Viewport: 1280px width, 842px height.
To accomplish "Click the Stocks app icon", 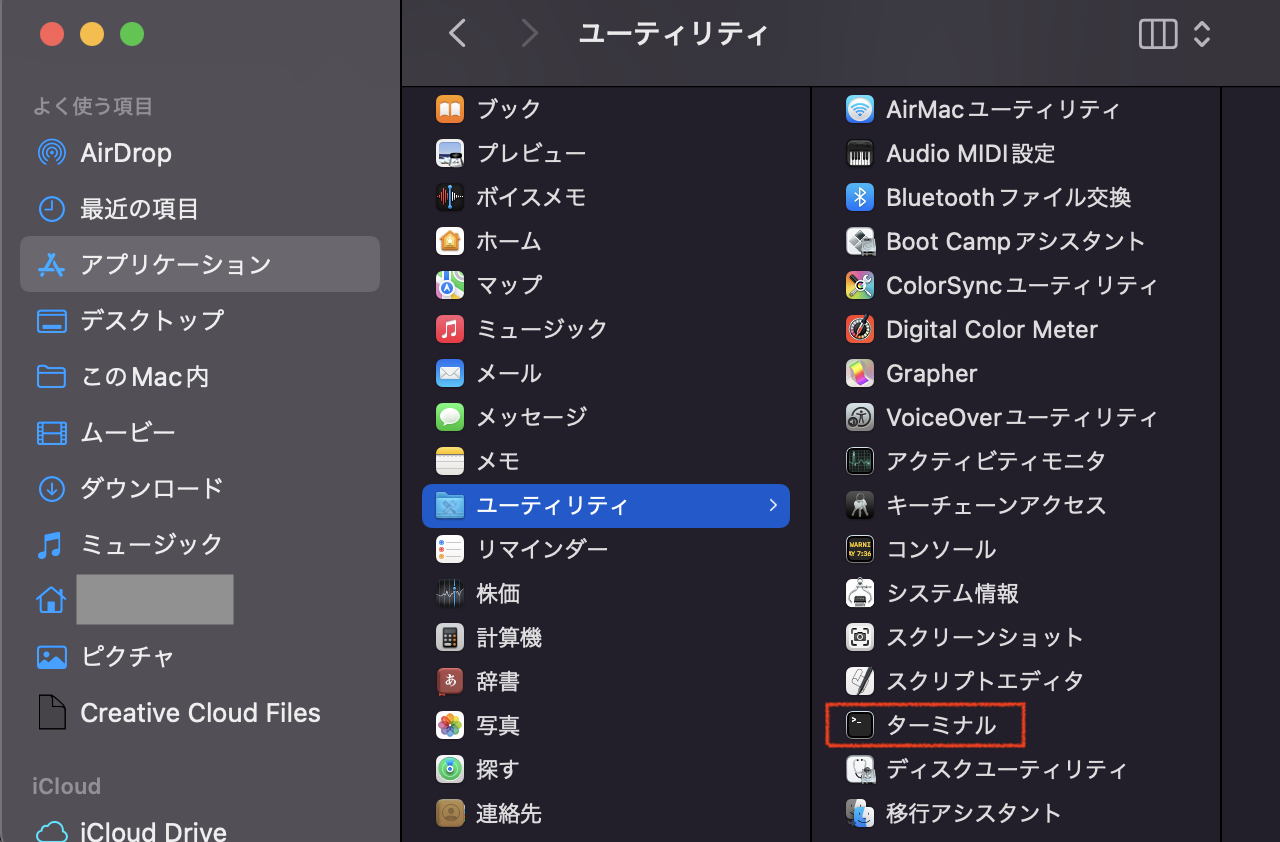I will [450, 593].
